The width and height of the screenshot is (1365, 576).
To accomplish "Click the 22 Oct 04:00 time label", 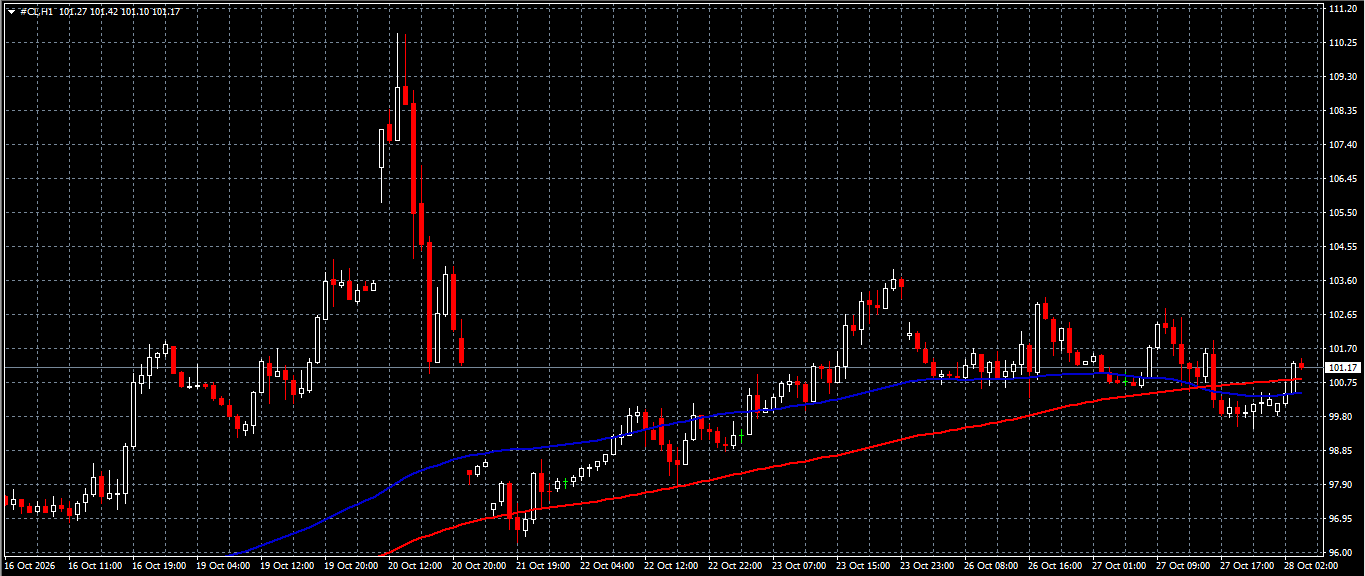I will point(607,566).
